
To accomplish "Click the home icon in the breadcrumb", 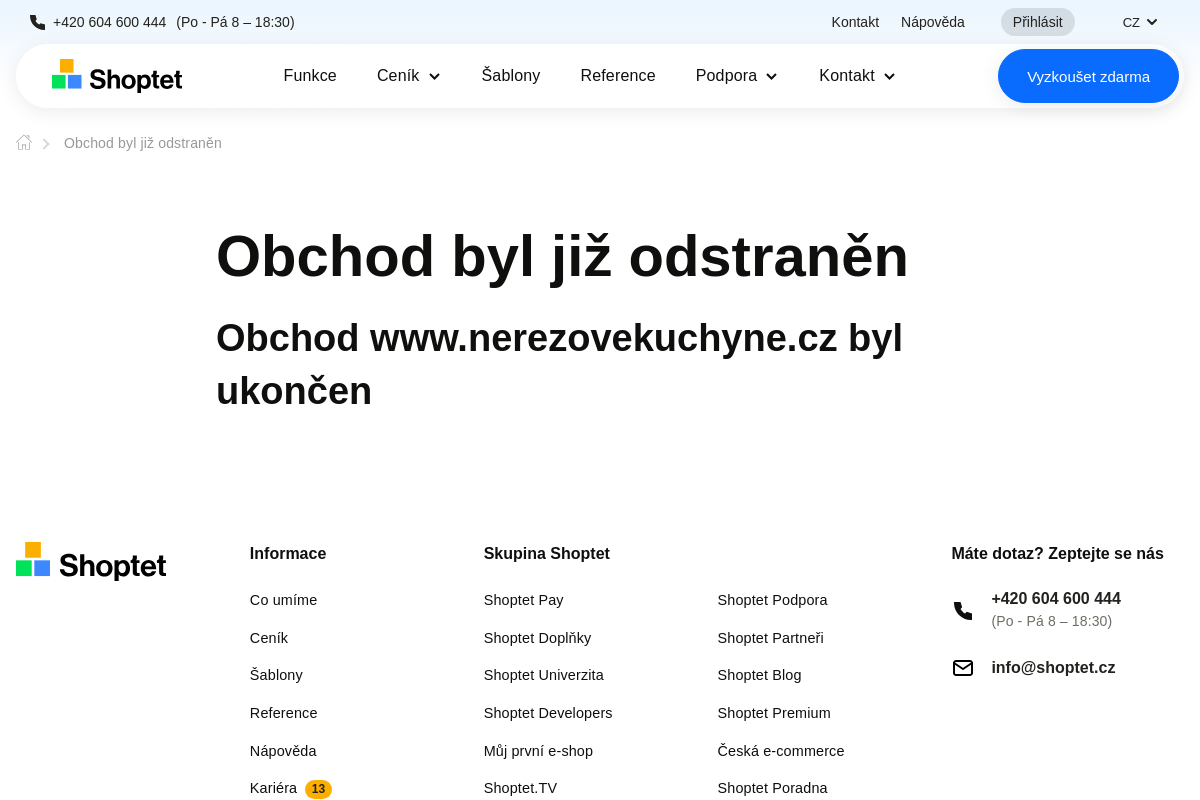I will (23, 142).
